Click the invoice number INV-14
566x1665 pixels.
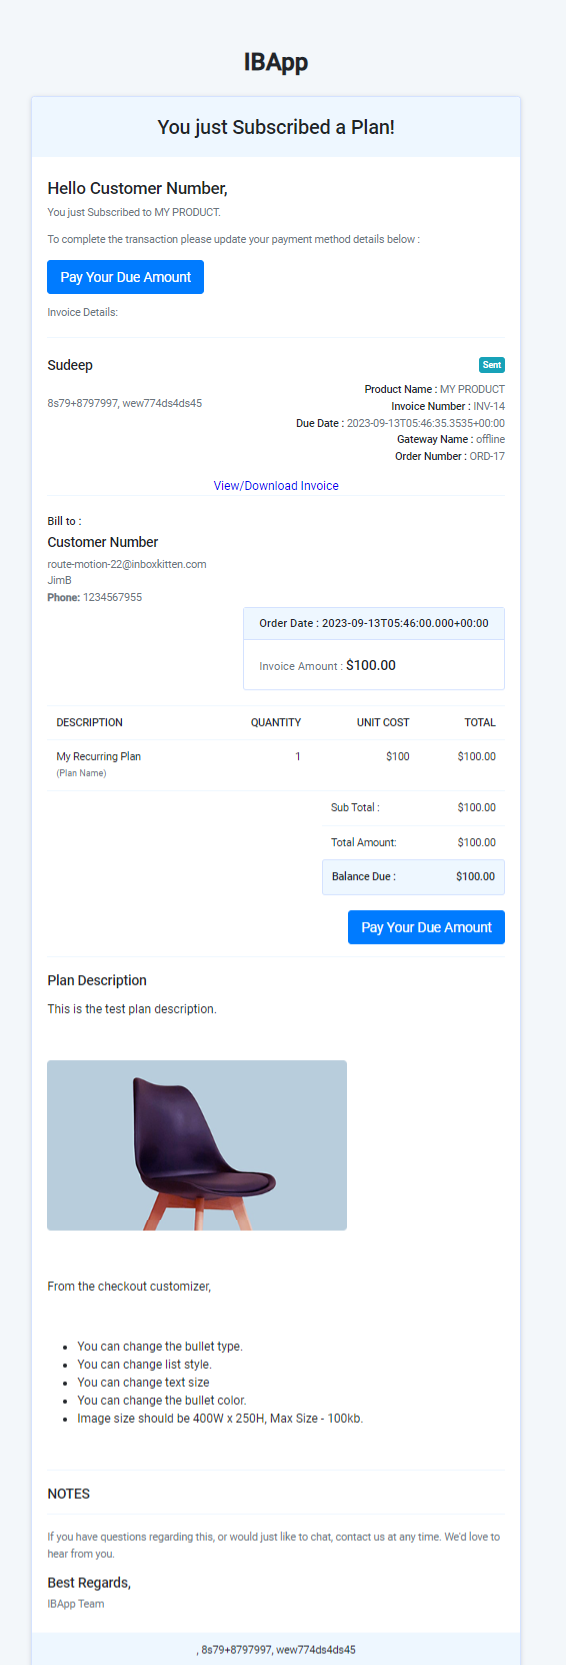pos(489,406)
